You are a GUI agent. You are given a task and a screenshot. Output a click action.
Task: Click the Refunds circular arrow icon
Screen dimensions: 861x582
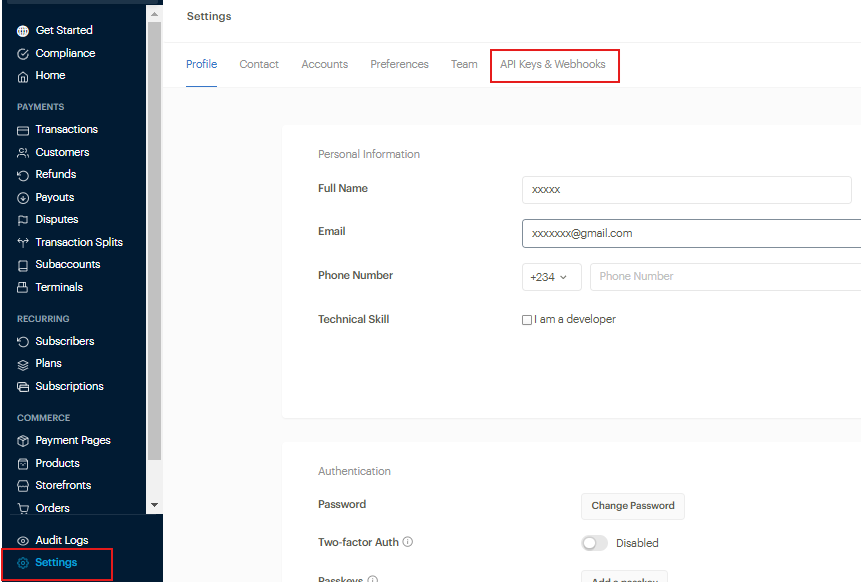pyautogui.click(x=23, y=175)
